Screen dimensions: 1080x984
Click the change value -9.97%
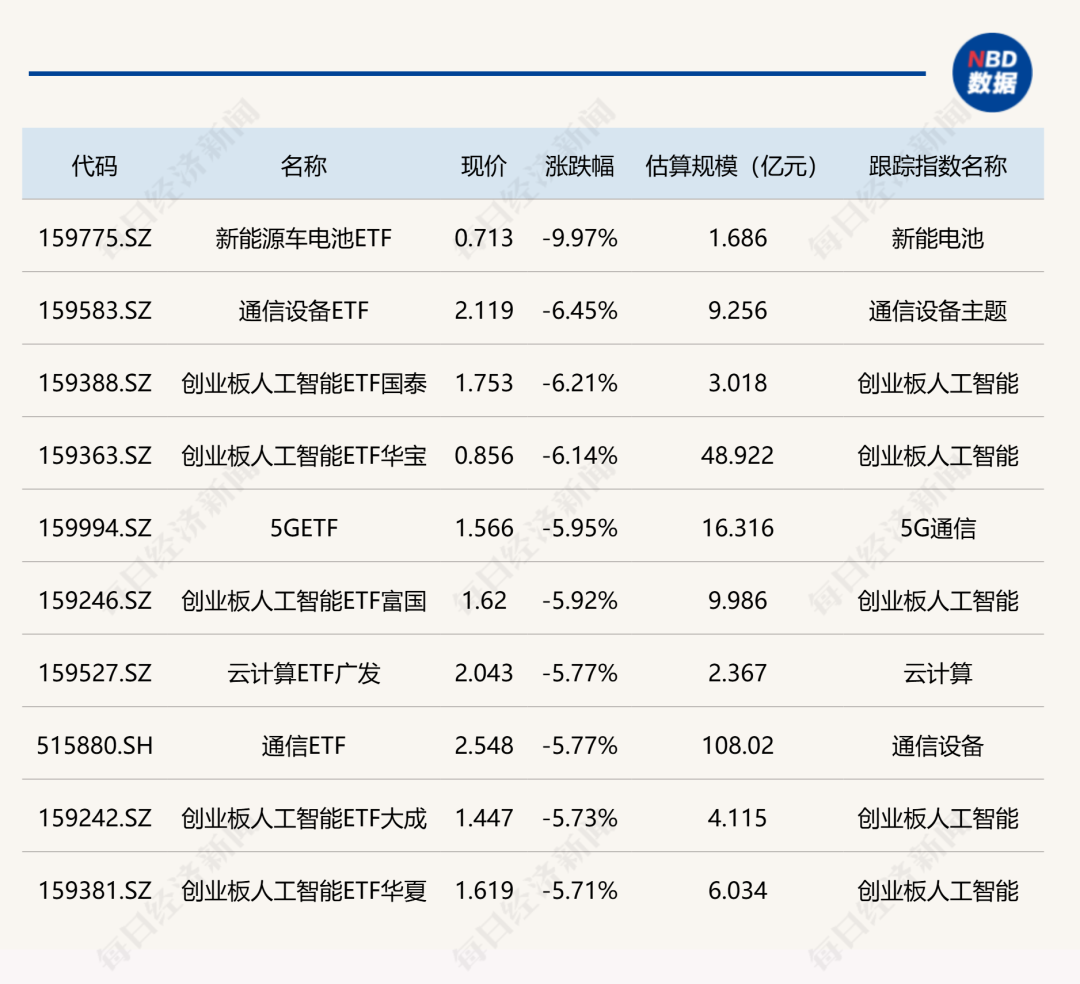[x=579, y=238]
